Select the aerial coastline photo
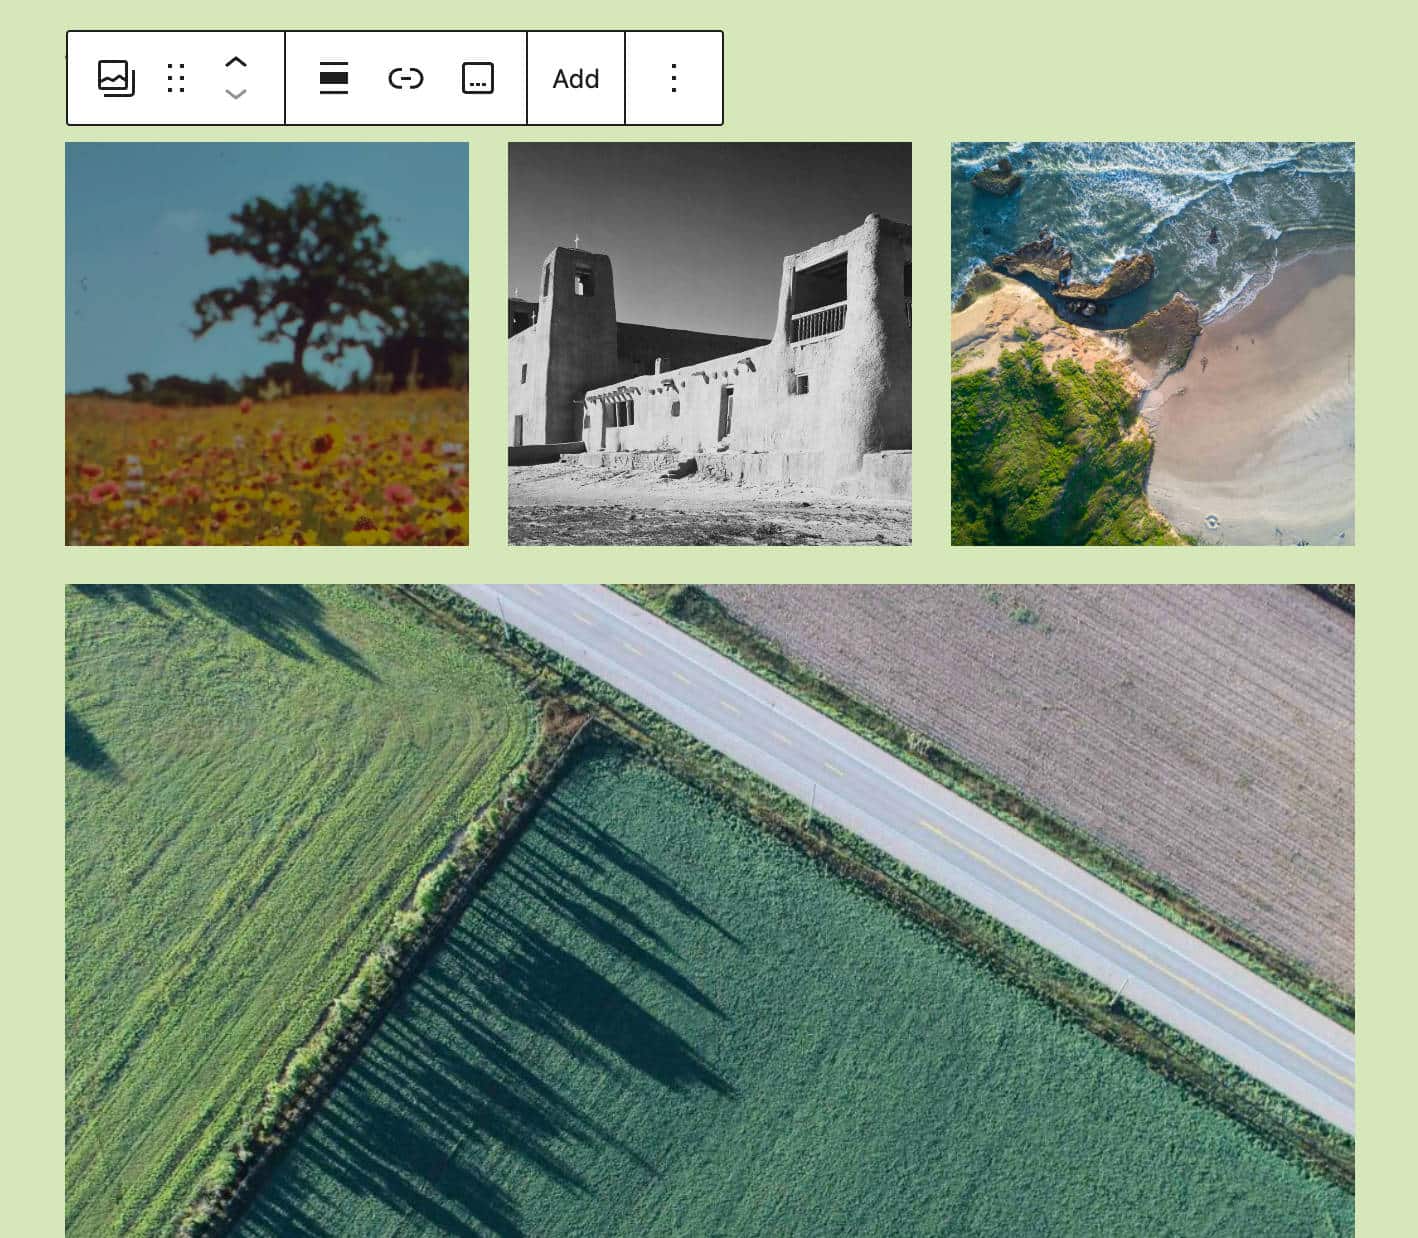The image size is (1418, 1238). tap(1152, 343)
